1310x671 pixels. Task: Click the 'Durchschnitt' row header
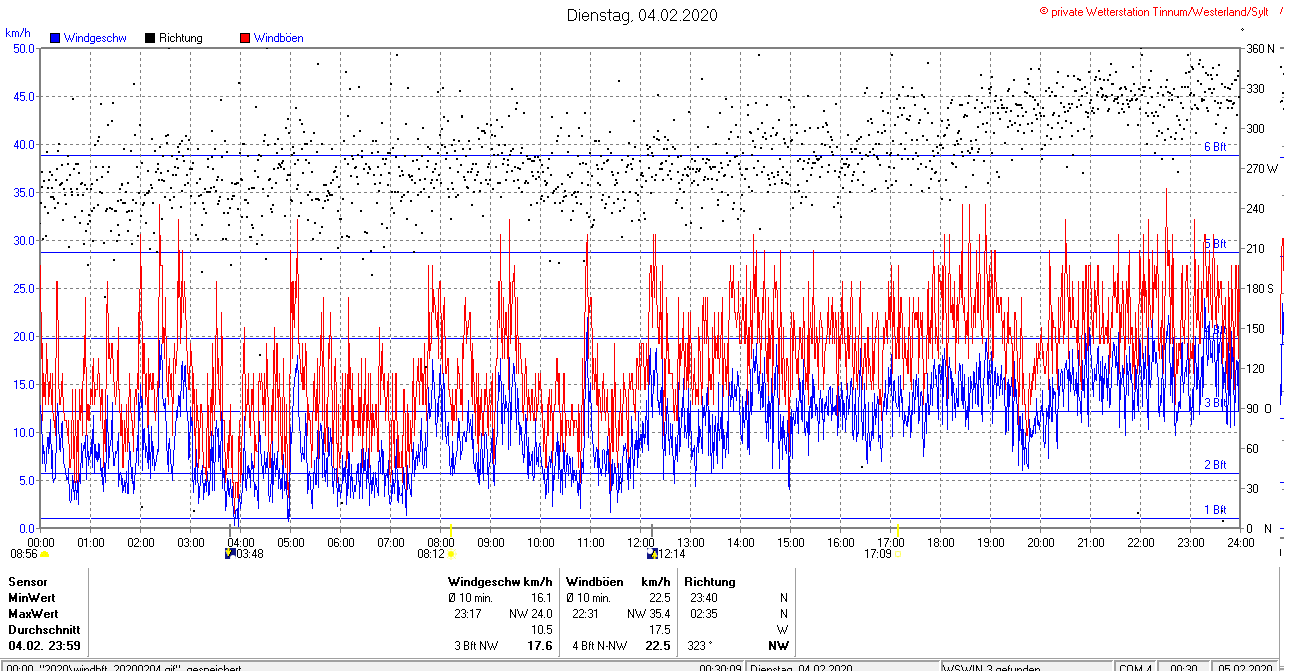click(x=42, y=630)
